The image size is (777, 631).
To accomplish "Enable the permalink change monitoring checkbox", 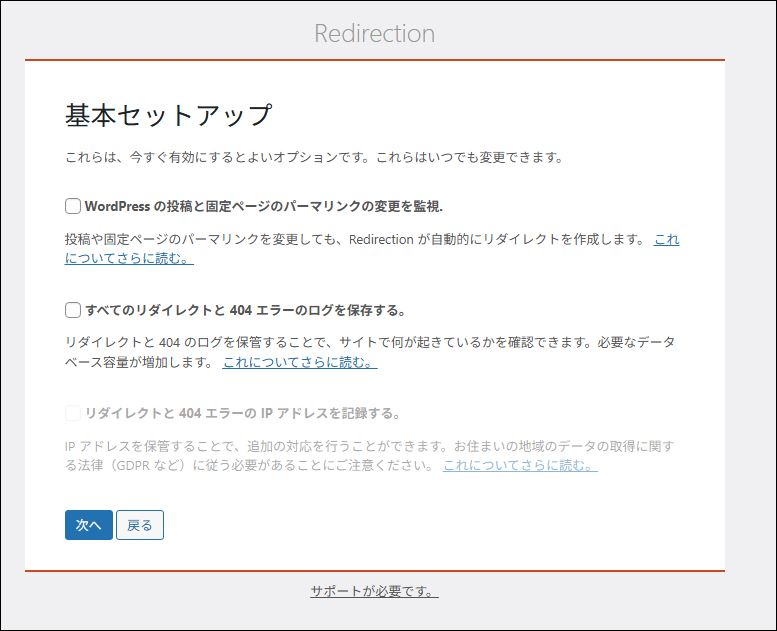I will (x=73, y=206).
